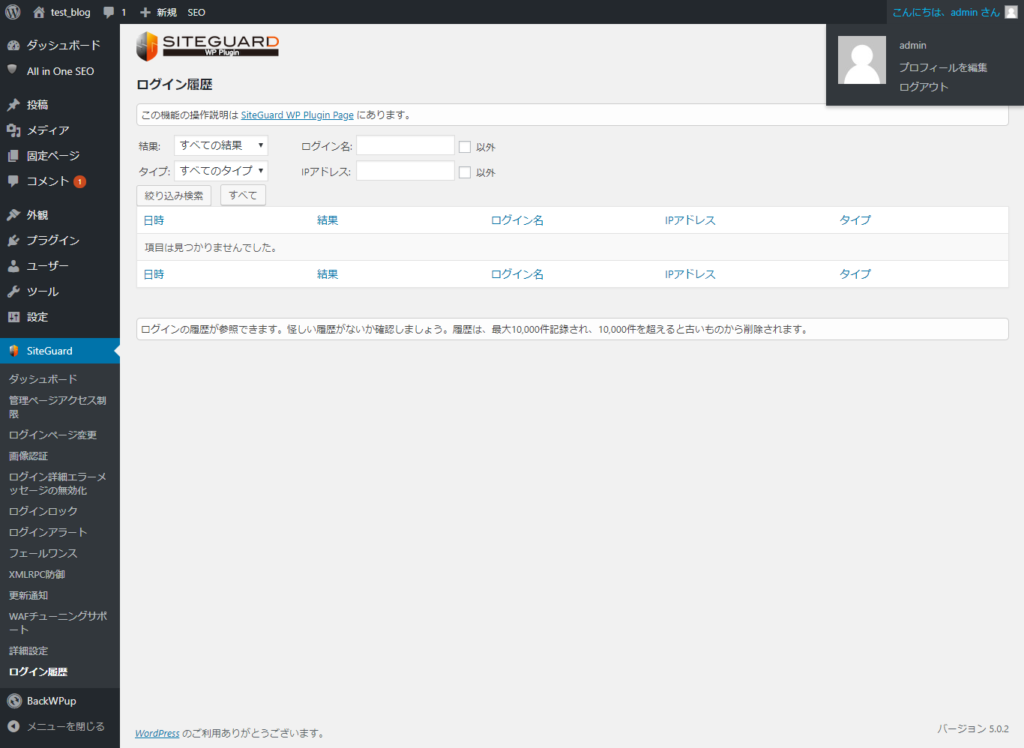
Task: Click the WordPress logo icon in admin bar
Action: click(13, 12)
